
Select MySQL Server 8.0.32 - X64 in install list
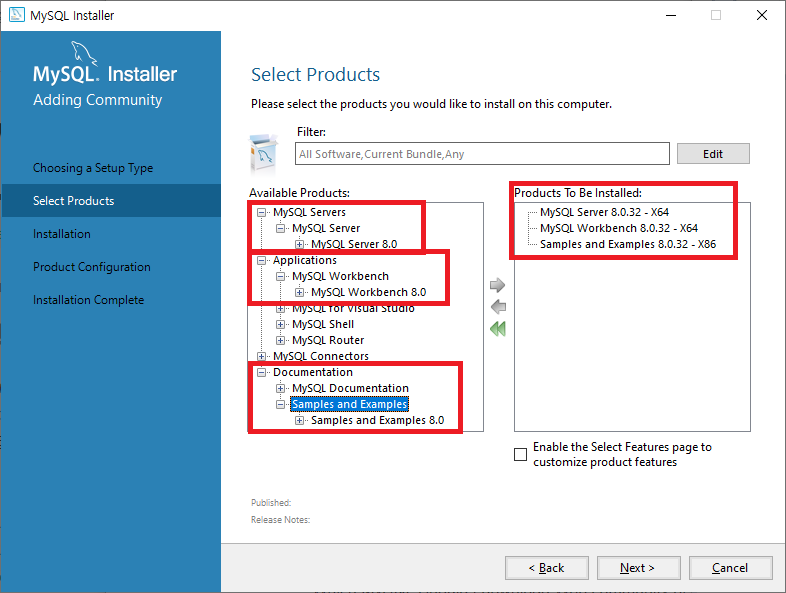(604, 213)
